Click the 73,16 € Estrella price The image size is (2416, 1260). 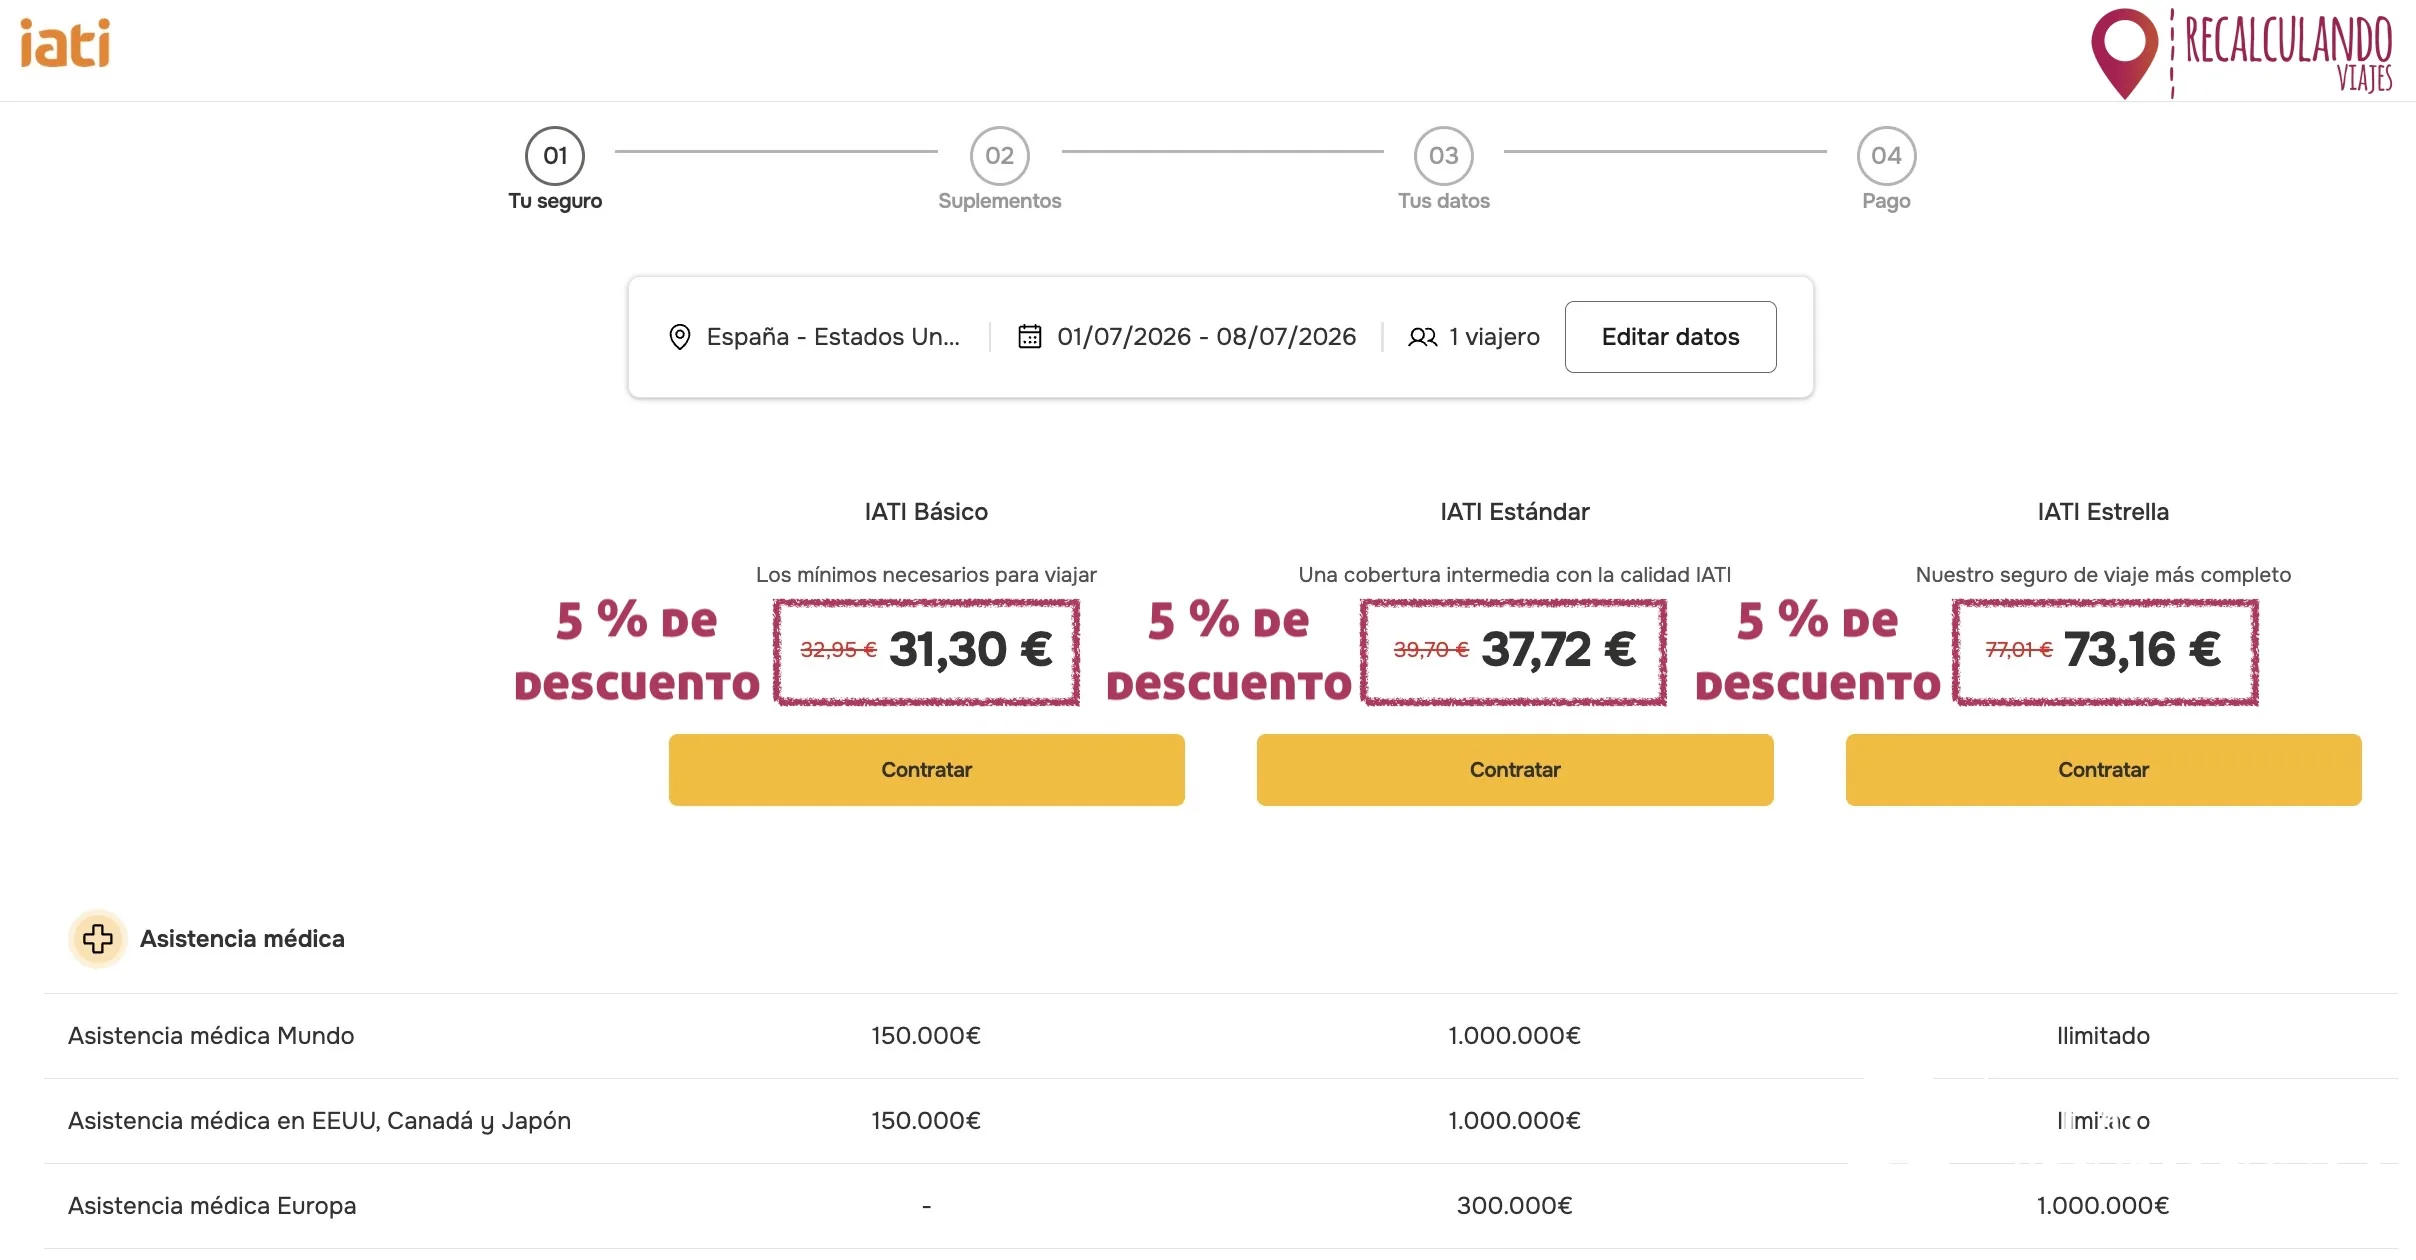2143,650
